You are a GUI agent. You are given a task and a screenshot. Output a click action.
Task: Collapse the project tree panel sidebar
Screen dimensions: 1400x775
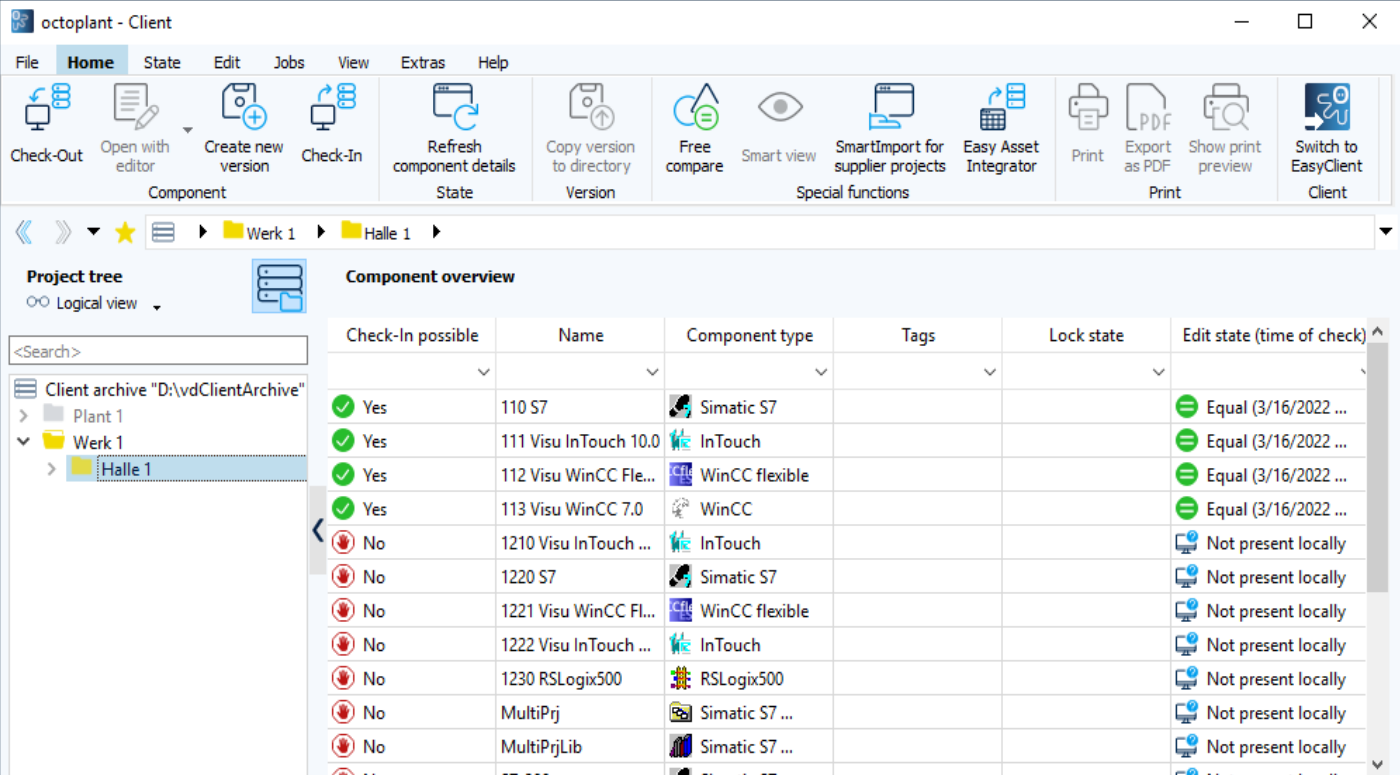pos(317,530)
